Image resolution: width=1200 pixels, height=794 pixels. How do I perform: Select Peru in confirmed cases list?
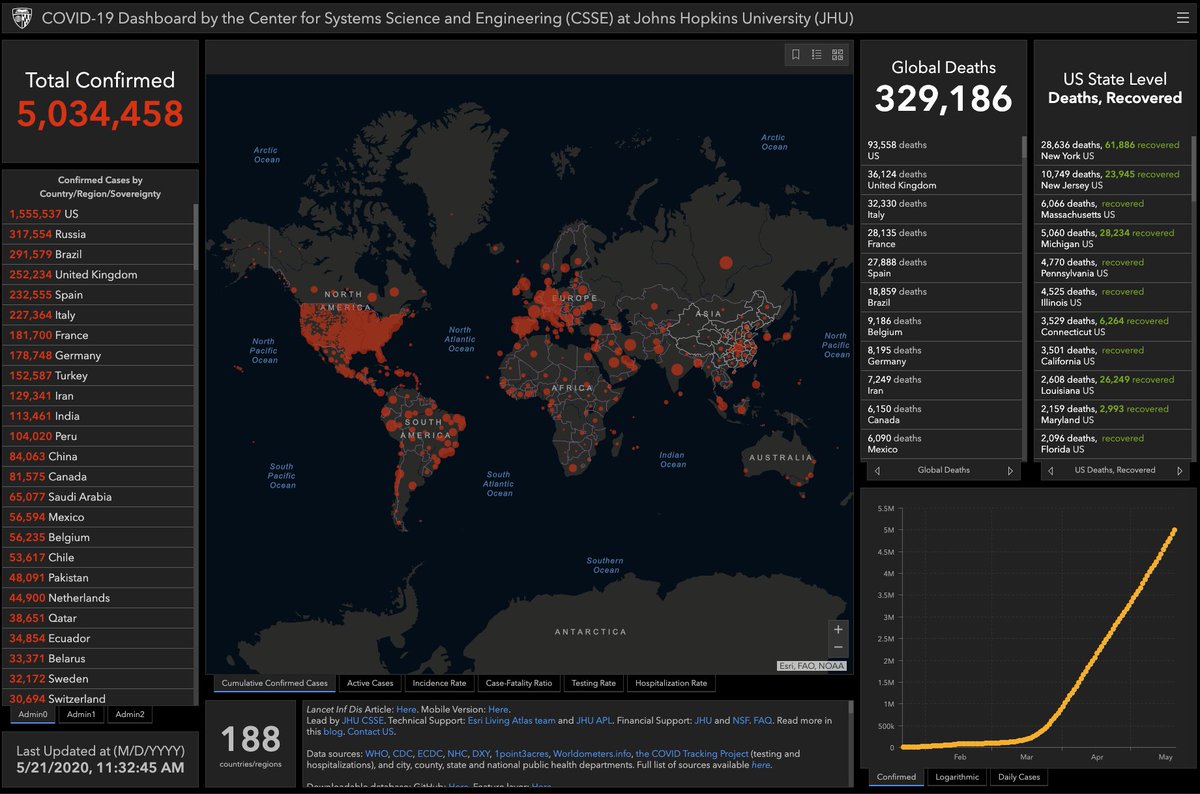pos(98,436)
